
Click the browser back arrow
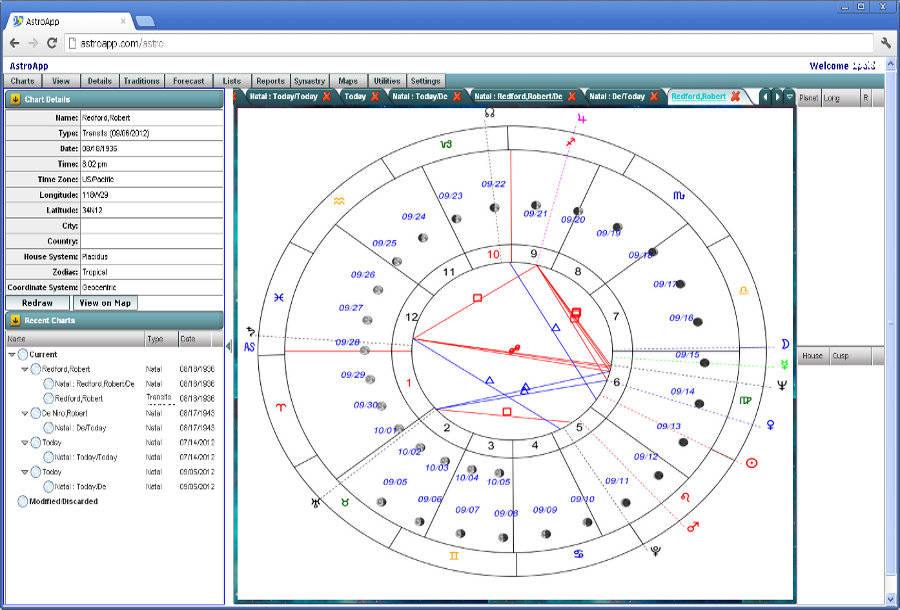click(15, 43)
